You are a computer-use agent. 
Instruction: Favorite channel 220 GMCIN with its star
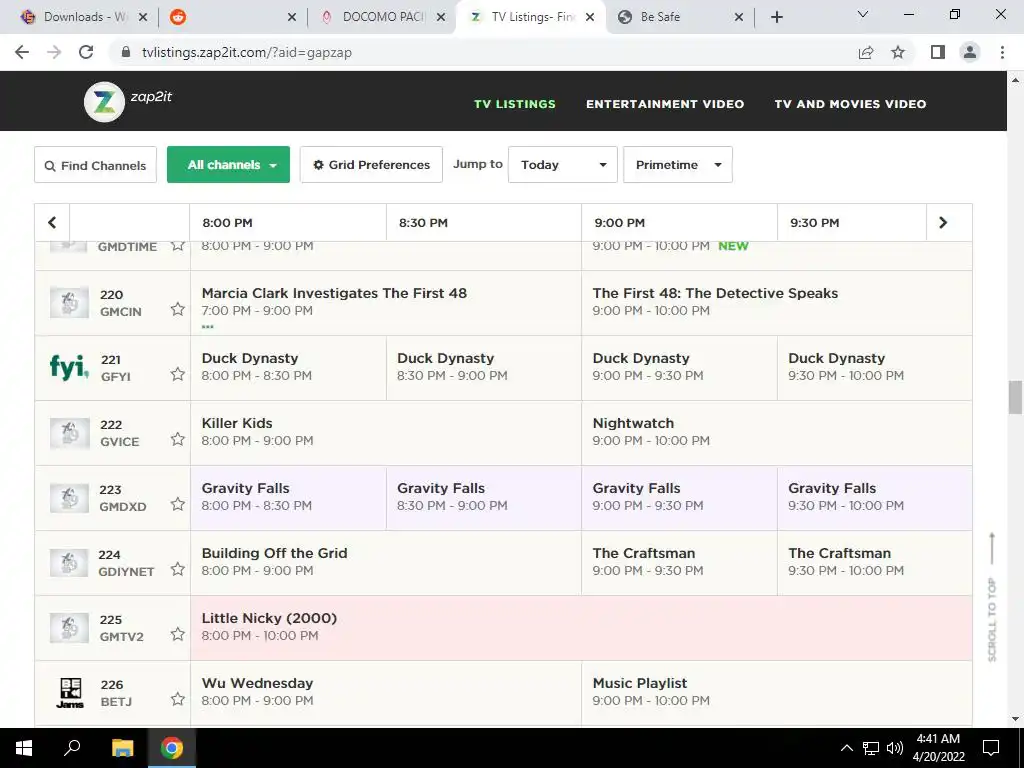pyautogui.click(x=178, y=309)
